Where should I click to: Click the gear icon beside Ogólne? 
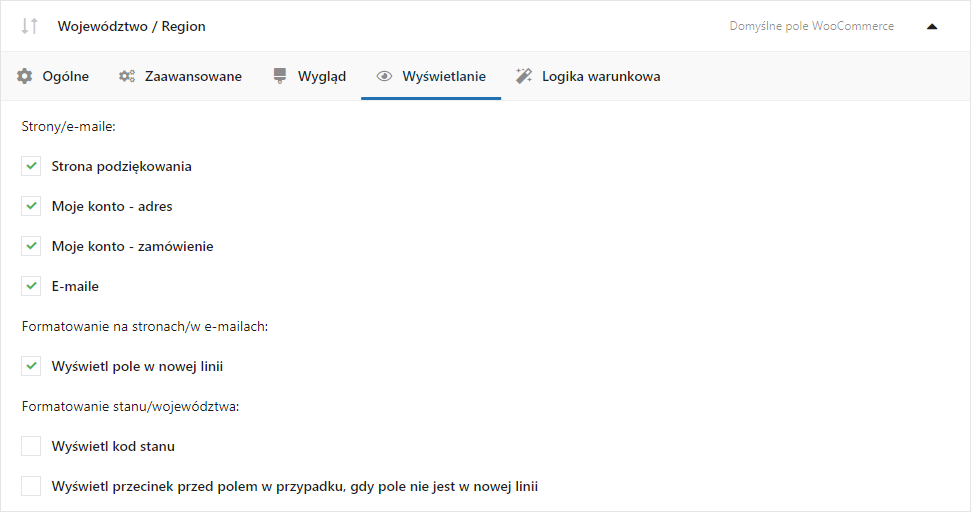tap(25, 76)
